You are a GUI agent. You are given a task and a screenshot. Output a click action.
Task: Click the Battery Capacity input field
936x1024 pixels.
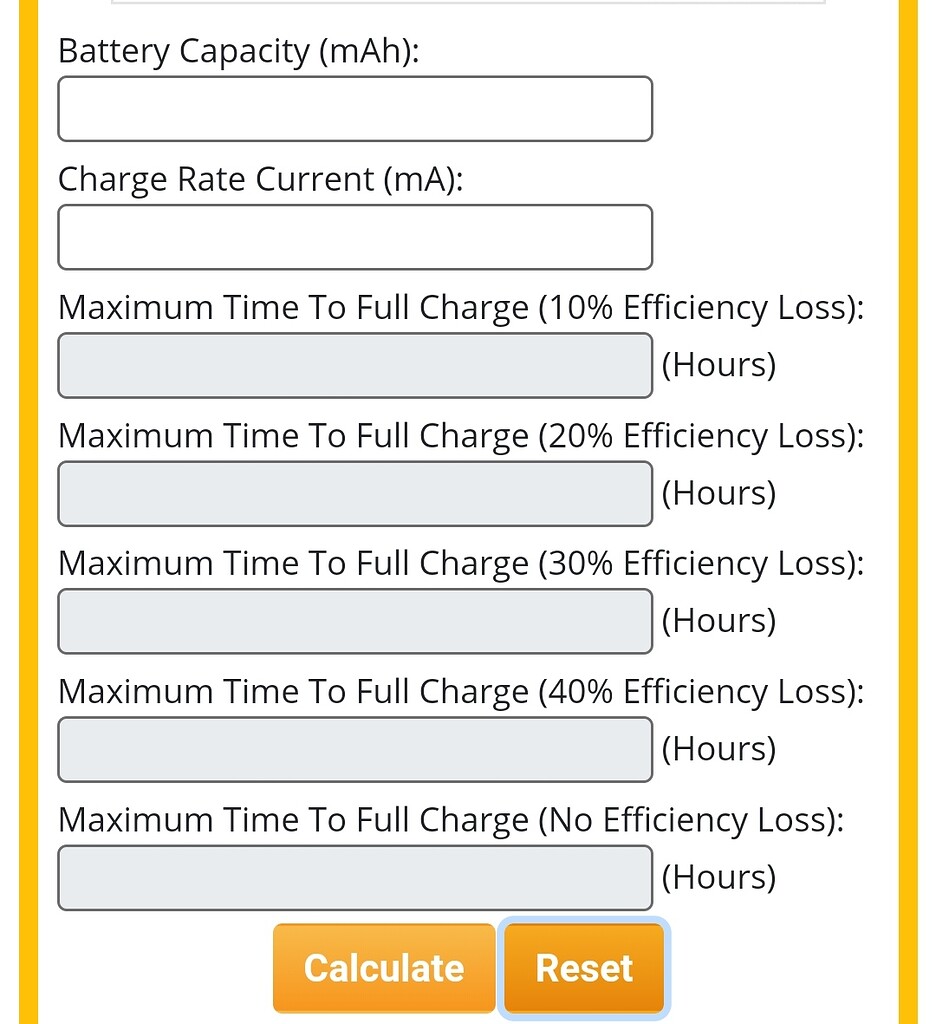[x=355, y=108]
